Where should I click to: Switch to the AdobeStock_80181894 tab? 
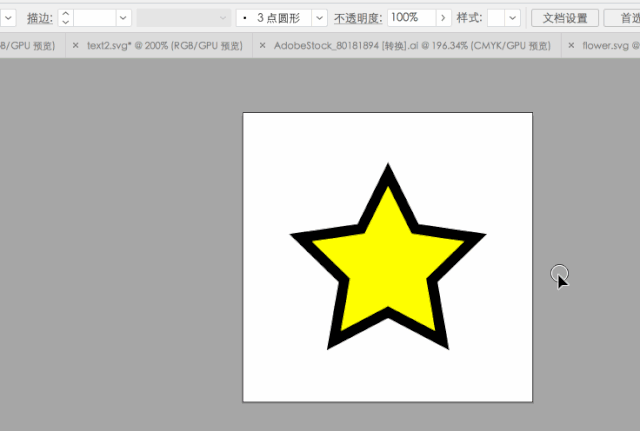point(412,46)
